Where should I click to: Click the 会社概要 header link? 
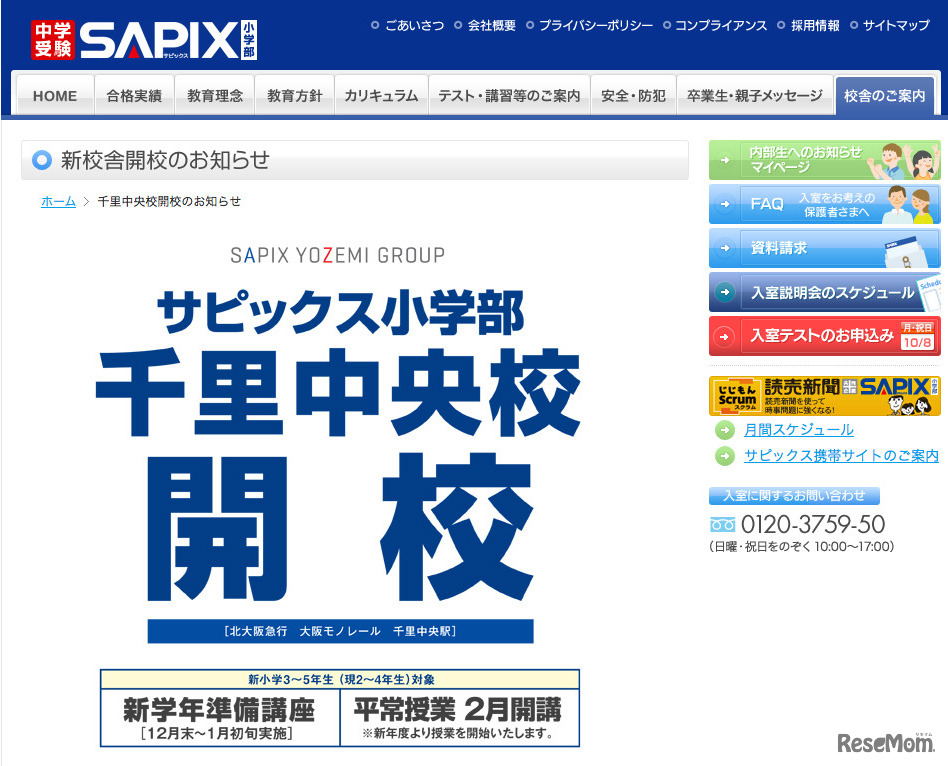pyautogui.click(x=492, y=25)
